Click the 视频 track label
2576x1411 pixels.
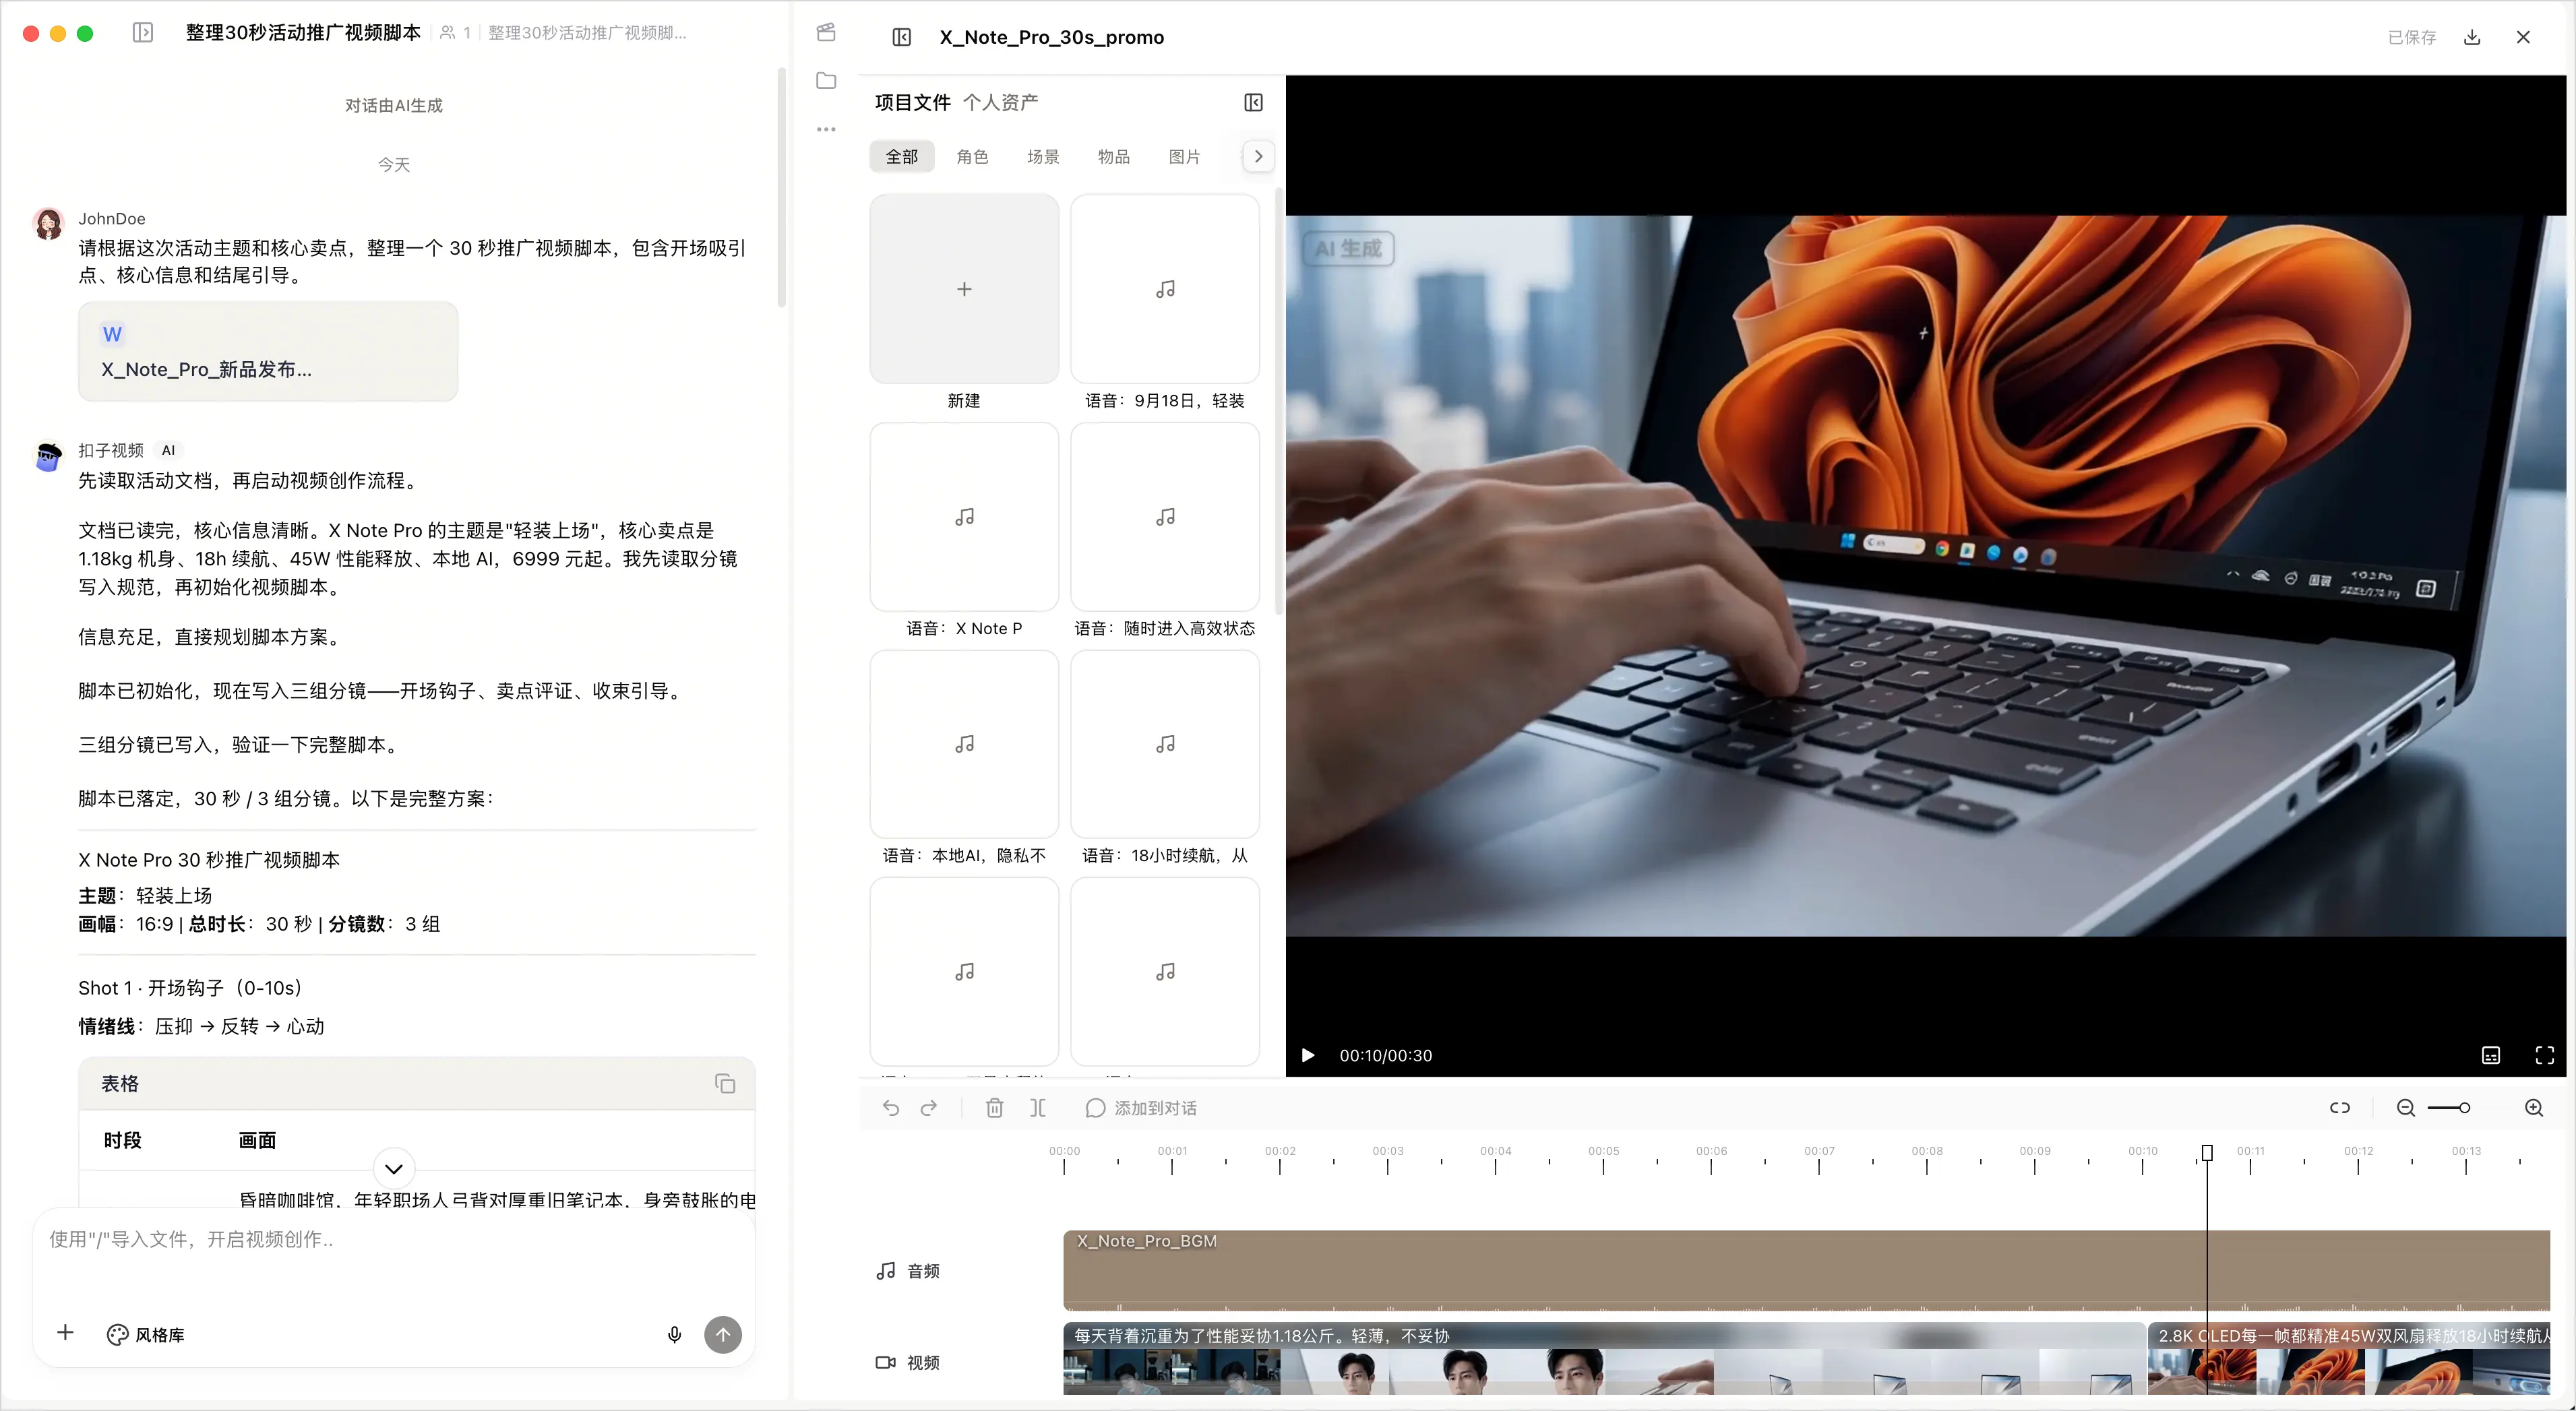pyautogui.click(x=908, y=1362)
